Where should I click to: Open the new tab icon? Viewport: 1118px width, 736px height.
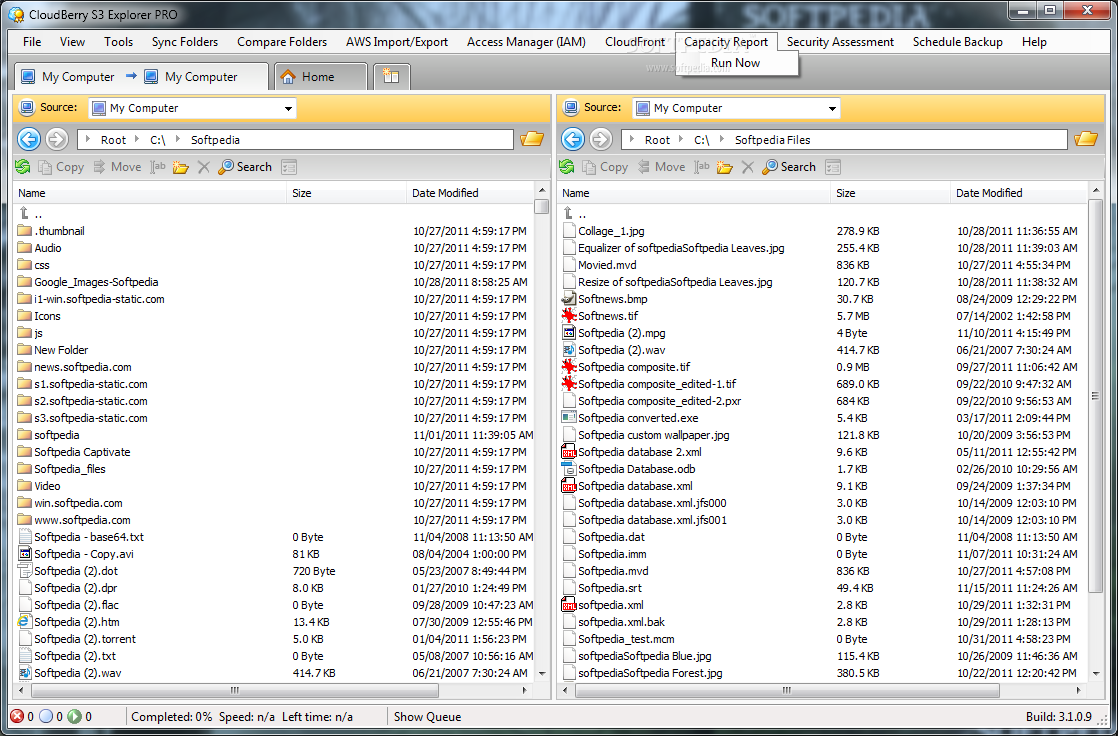(391, 76)
